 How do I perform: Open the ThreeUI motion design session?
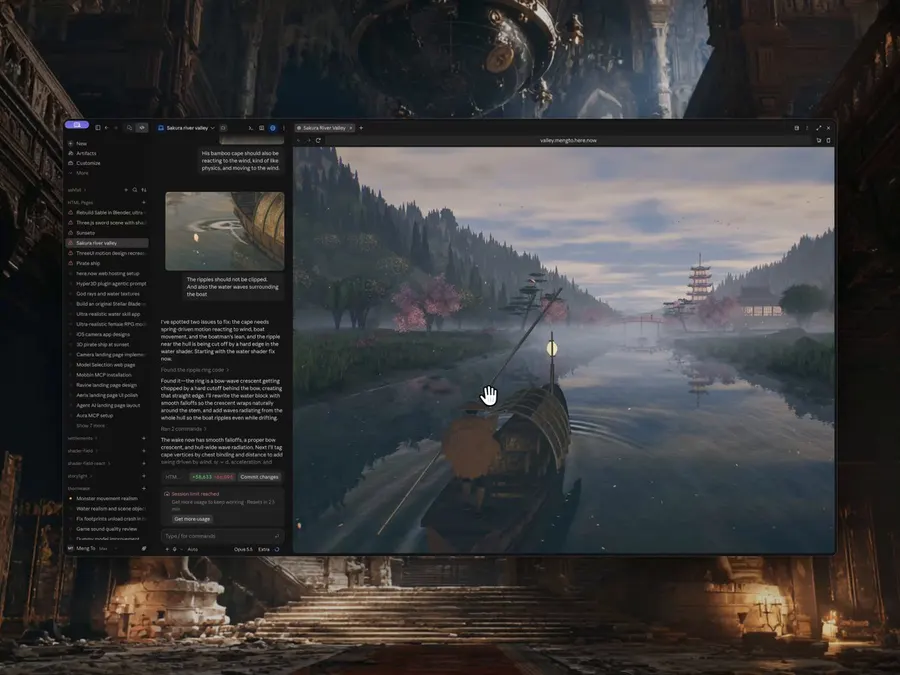click(x=108, y=253)
